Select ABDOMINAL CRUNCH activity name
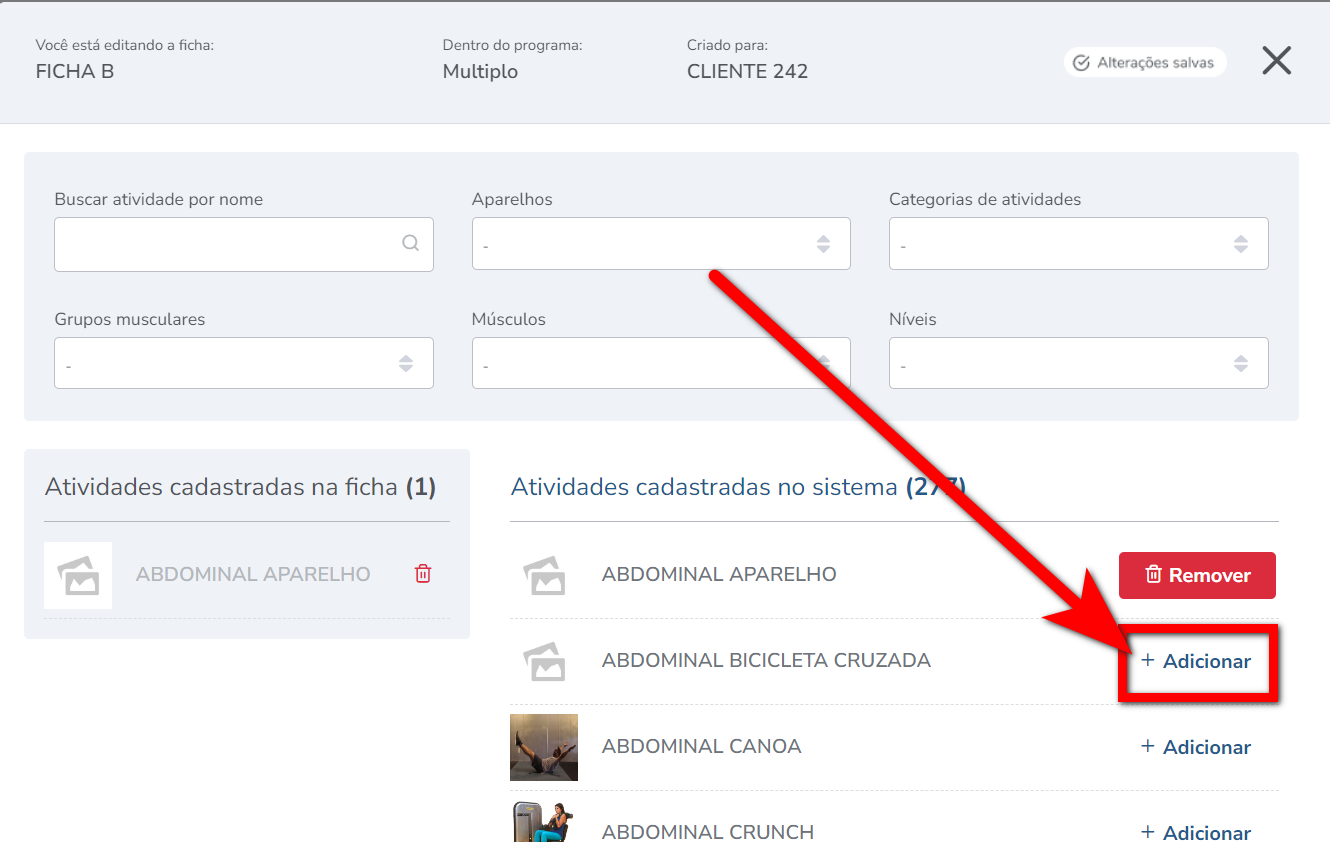 tap(708, 831)
